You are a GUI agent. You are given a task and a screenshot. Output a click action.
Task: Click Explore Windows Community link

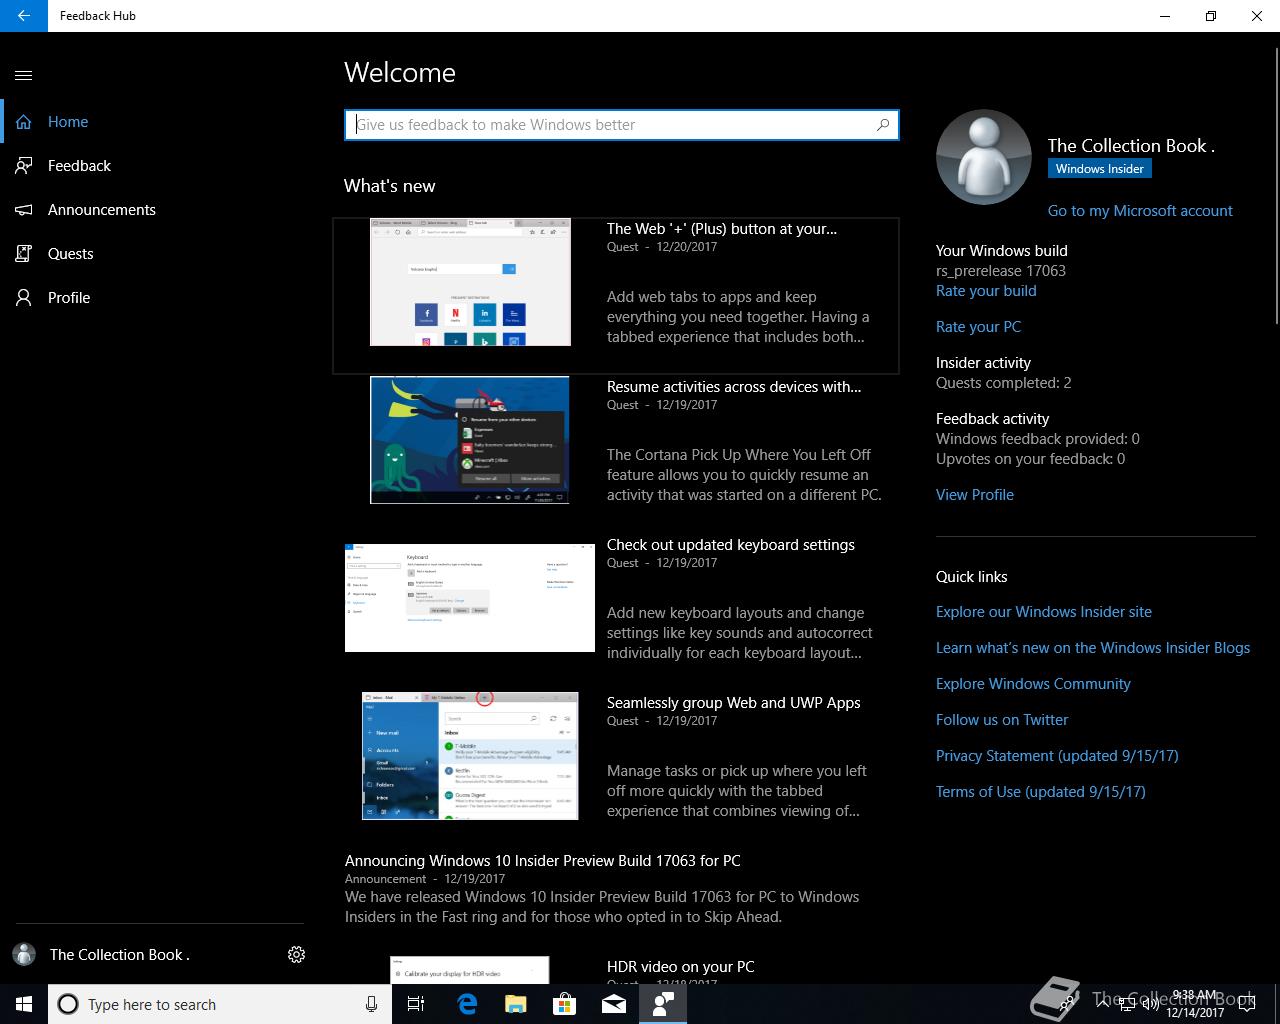click(x=1033, y=684)
